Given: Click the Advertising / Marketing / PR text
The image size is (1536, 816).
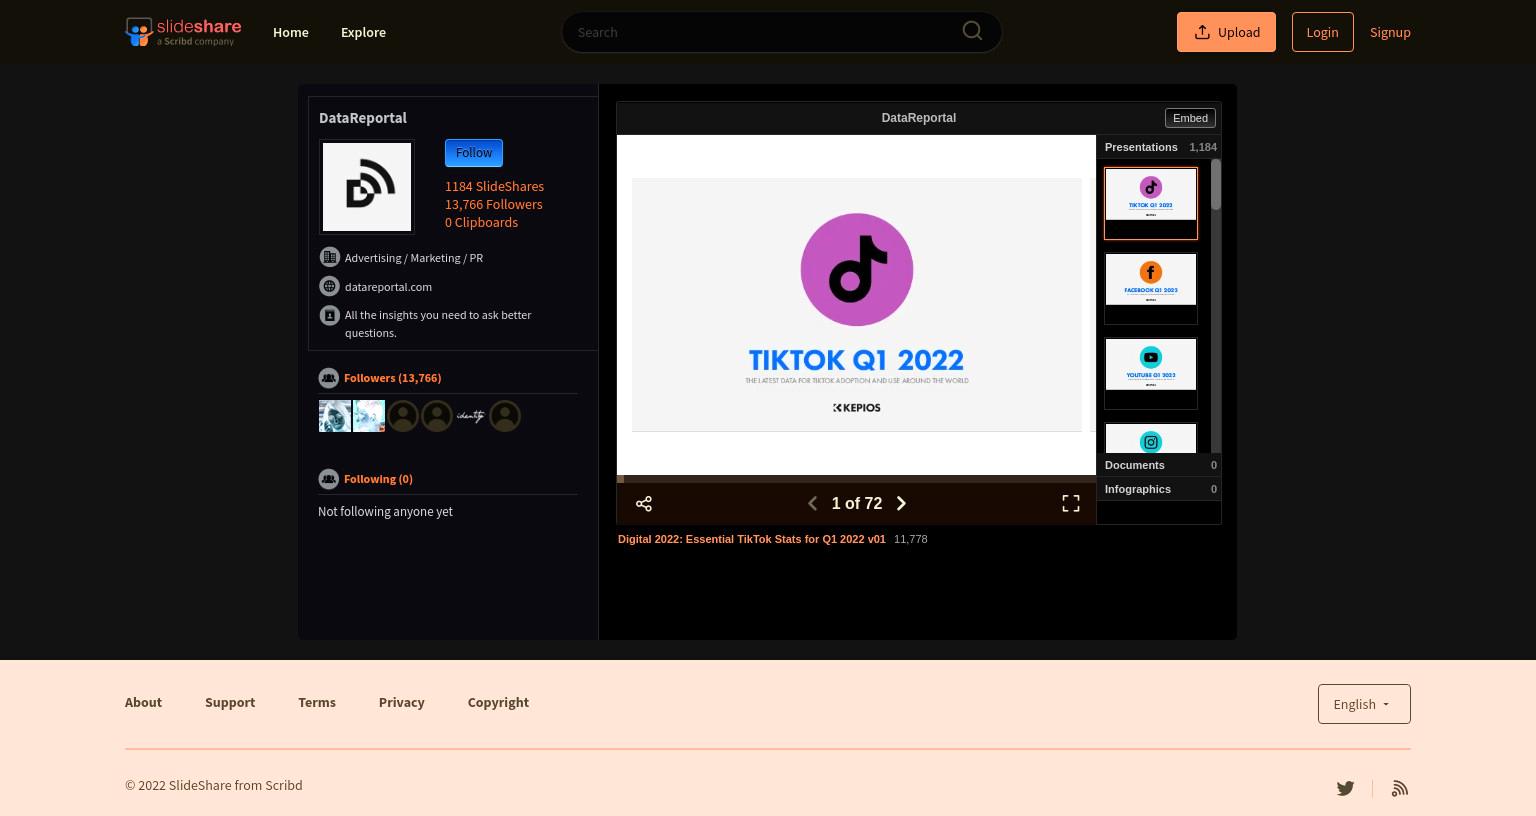Looking at the screenshot, I should [x=414, y=257].
